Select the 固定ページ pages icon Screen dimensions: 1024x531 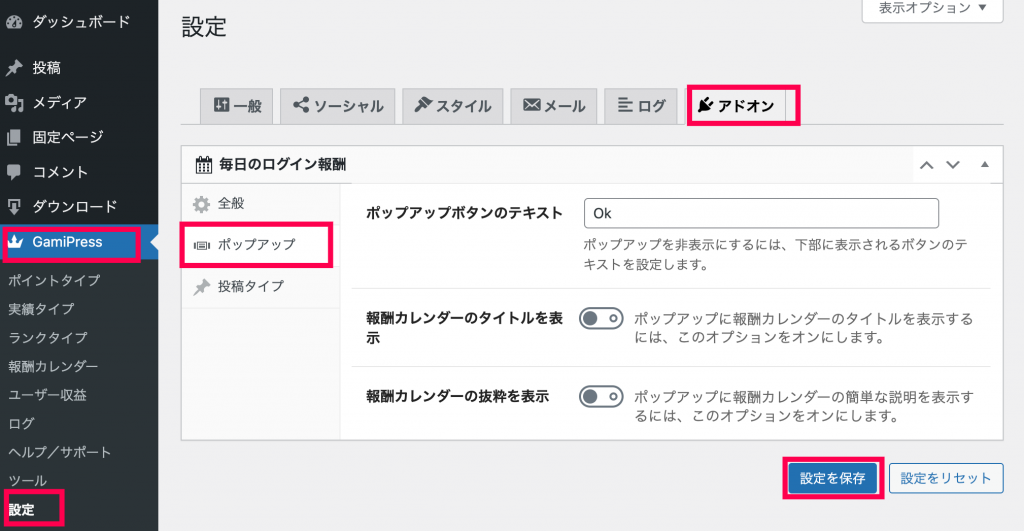pyautogui.click(x=14, y=137)
